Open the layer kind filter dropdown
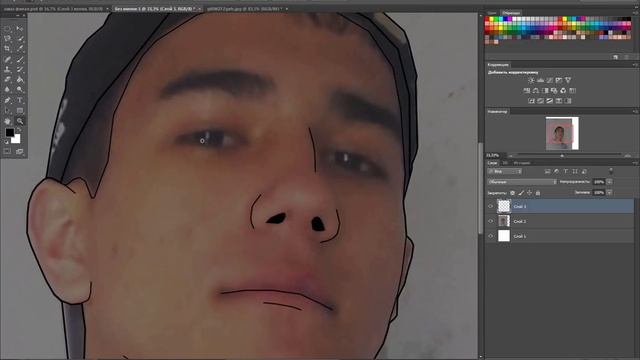640x360 pixels. click(x=505, y=171)
